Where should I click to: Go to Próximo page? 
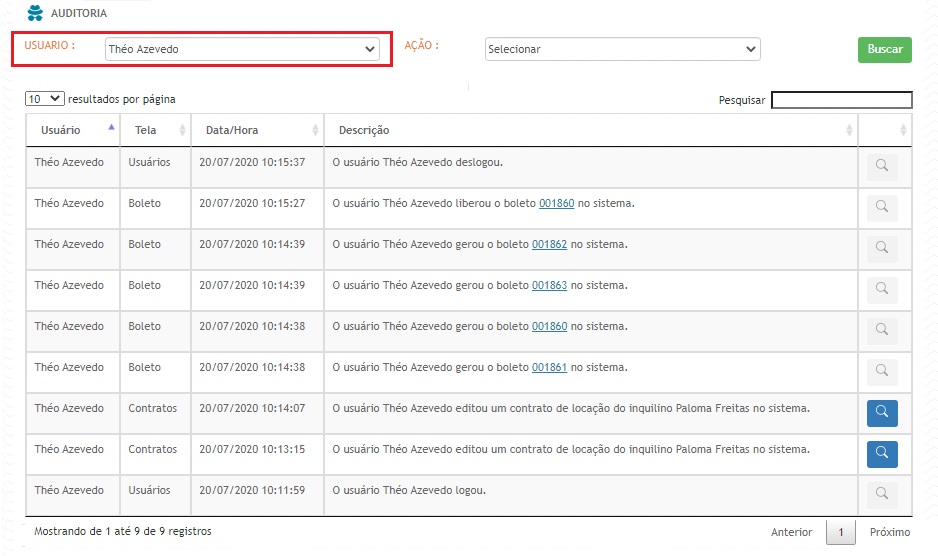(x=889, y=533)
